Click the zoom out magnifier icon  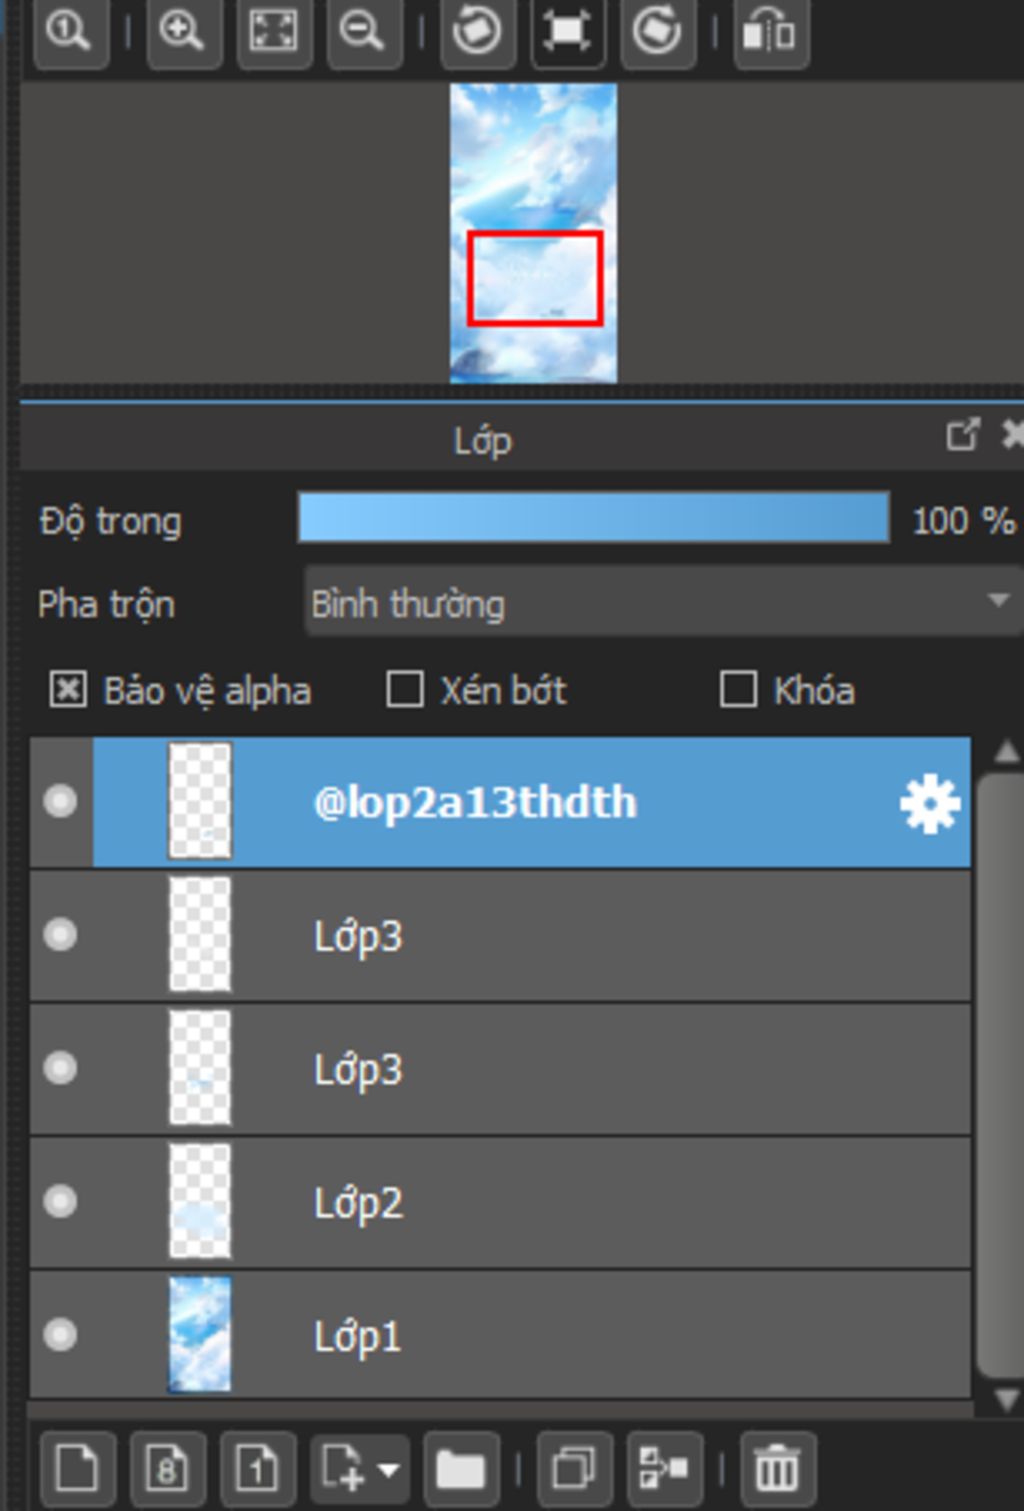pyautogui.click(x=364, y=33)
